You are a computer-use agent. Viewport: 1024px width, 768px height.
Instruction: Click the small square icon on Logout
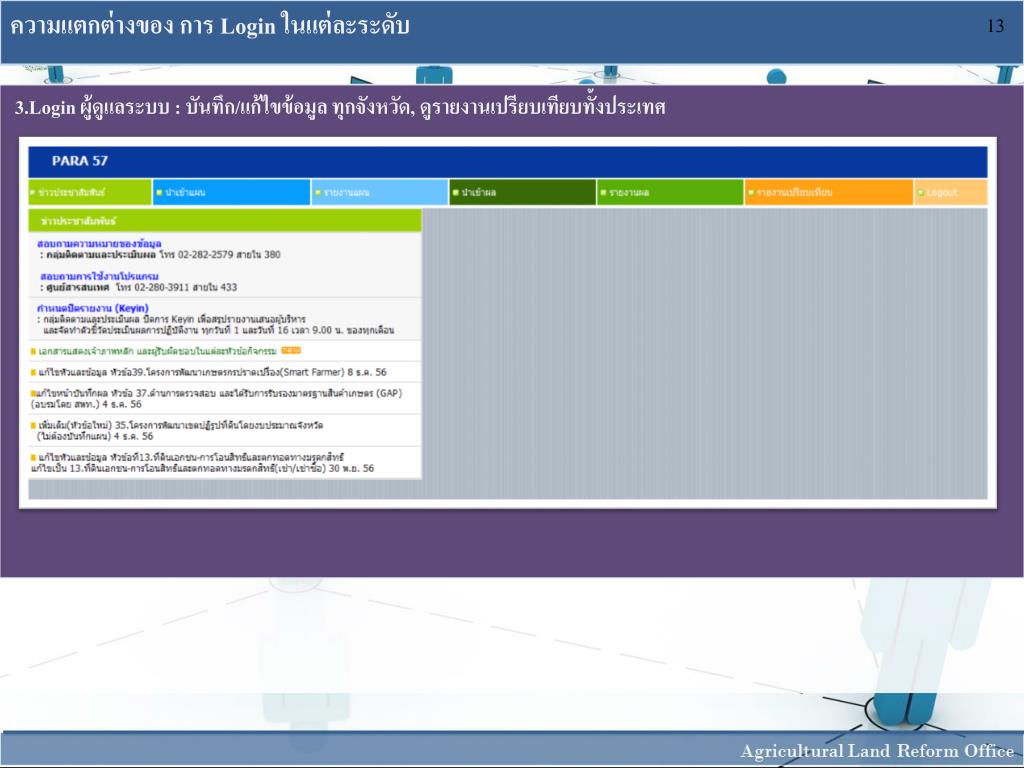[x=920, y=192]
